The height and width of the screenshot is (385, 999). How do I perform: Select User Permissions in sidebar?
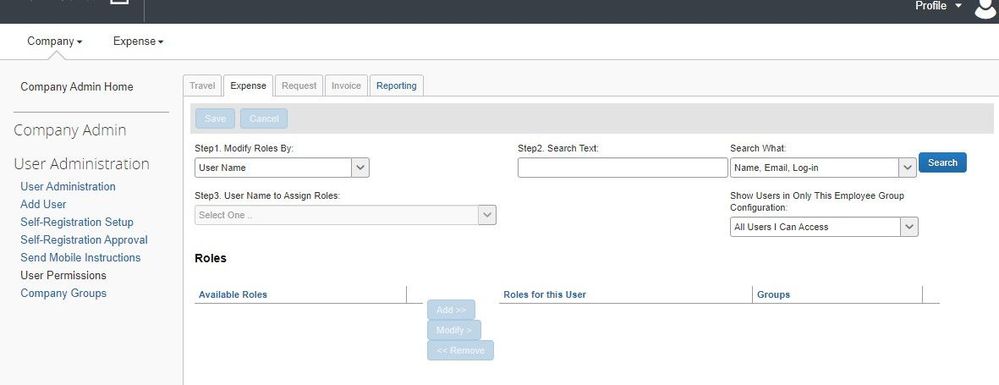[63, 275]
